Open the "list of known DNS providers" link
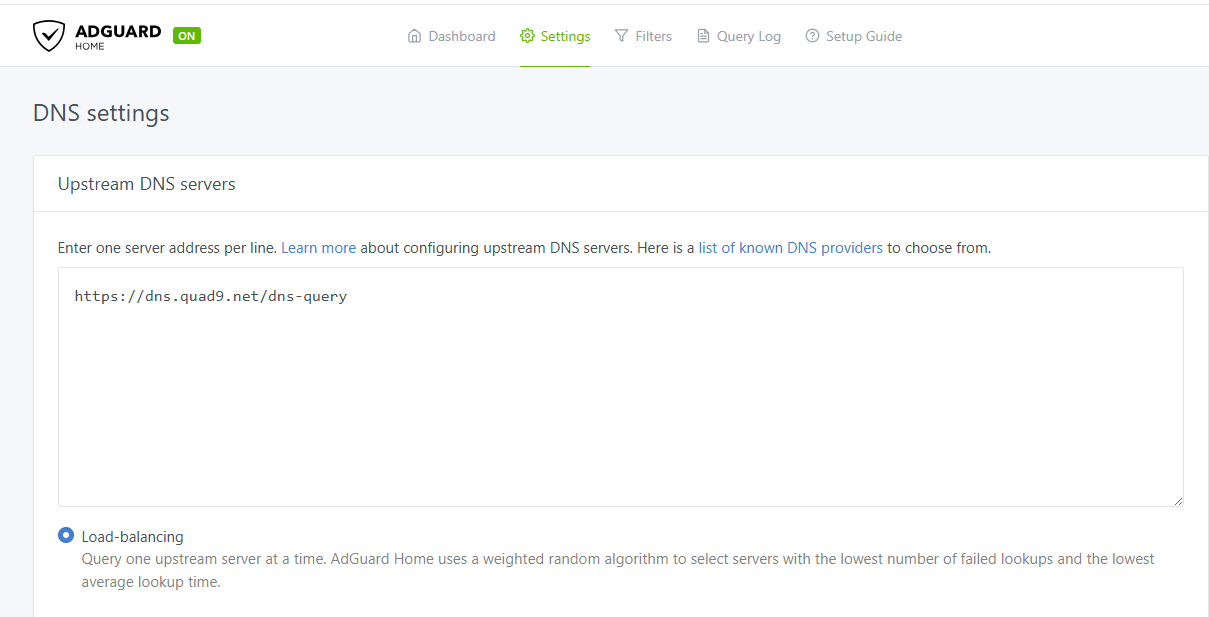The image size is (1209, 617). click(790, 248)
